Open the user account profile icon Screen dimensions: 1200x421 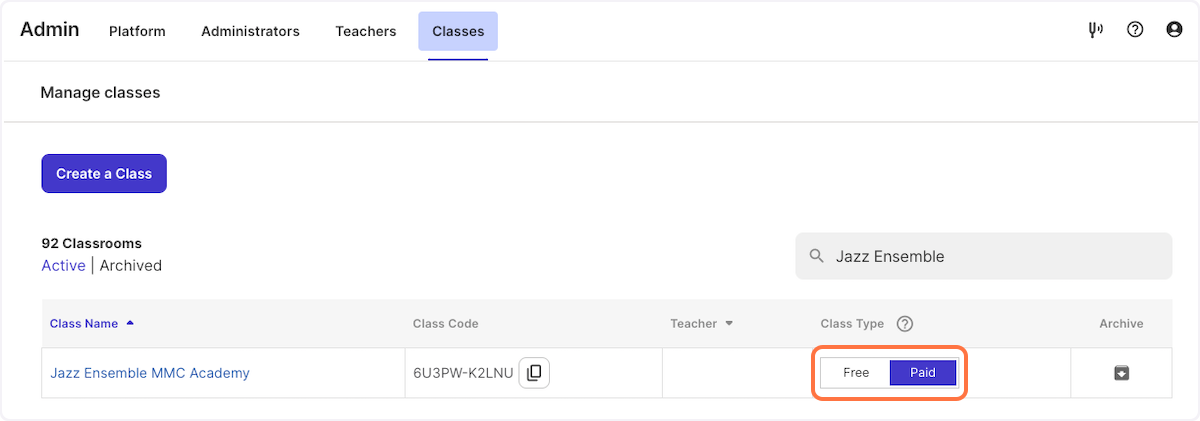(x=1175, y=30)
